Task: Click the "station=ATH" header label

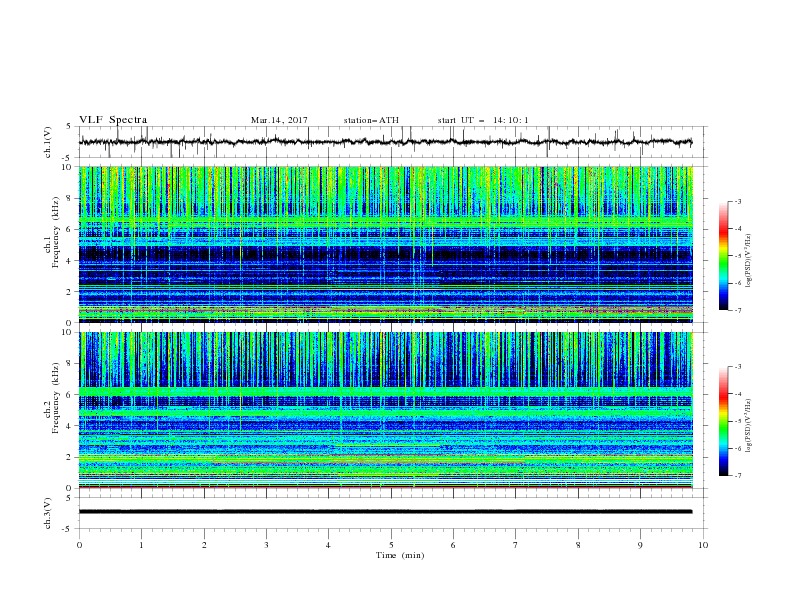Action: click(371, 120)
